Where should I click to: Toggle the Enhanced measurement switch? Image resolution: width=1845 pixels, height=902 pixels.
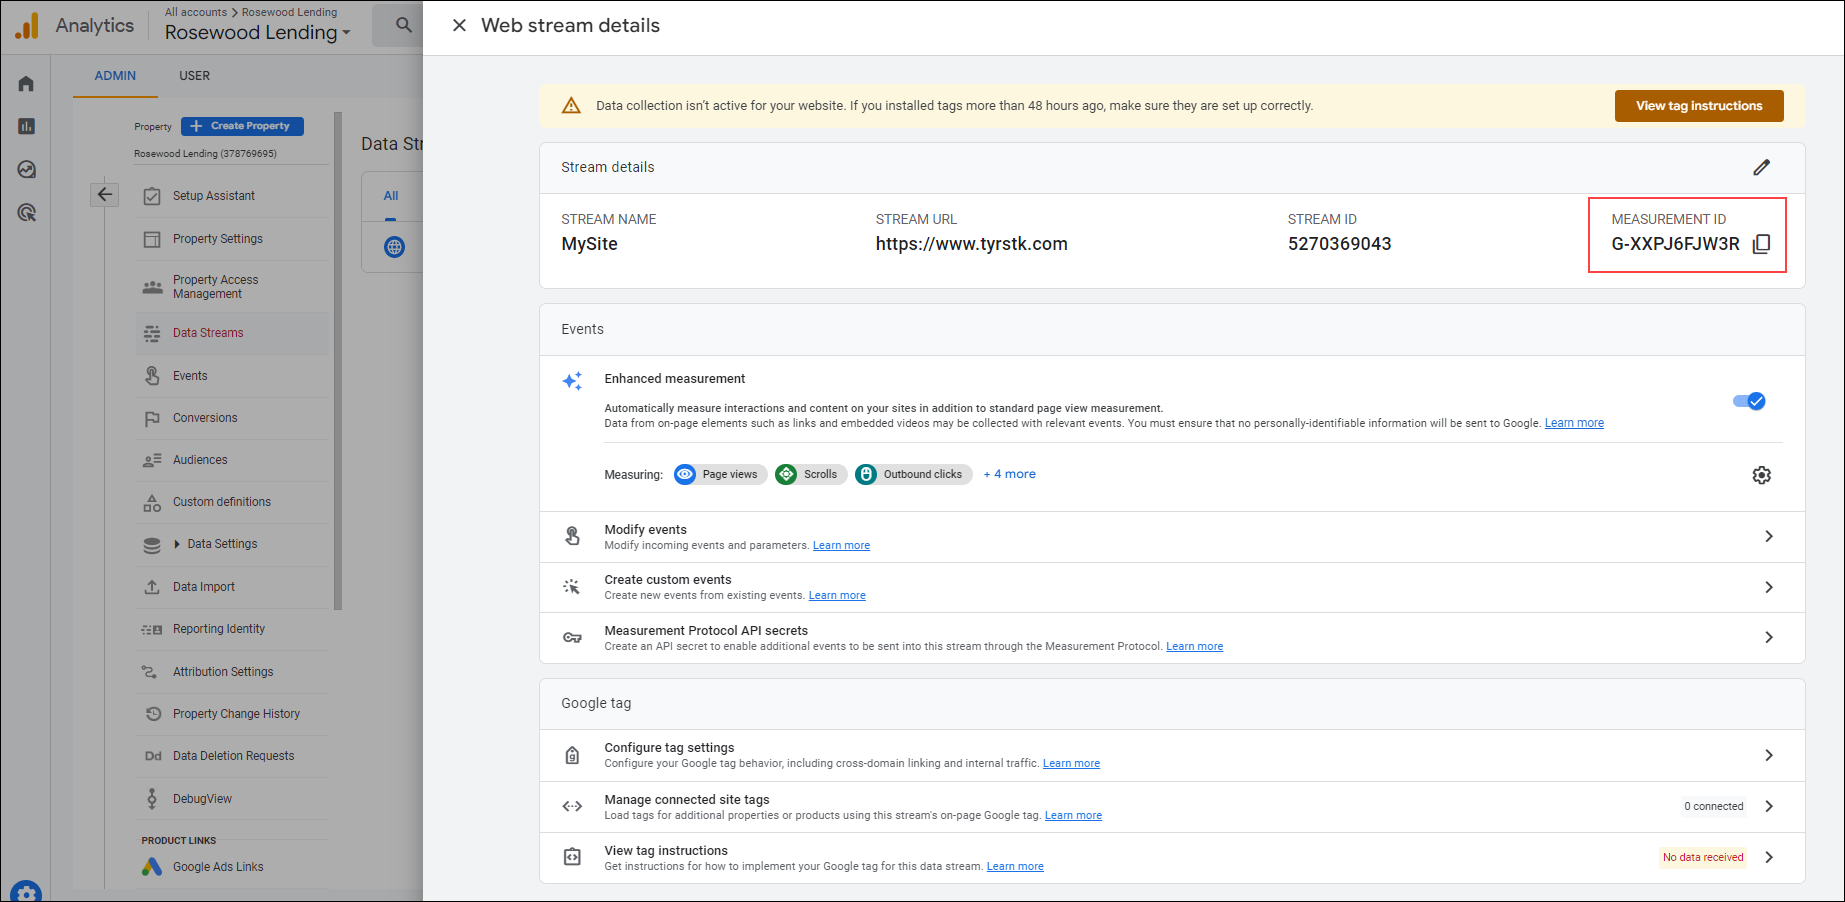pos(1749,401)
